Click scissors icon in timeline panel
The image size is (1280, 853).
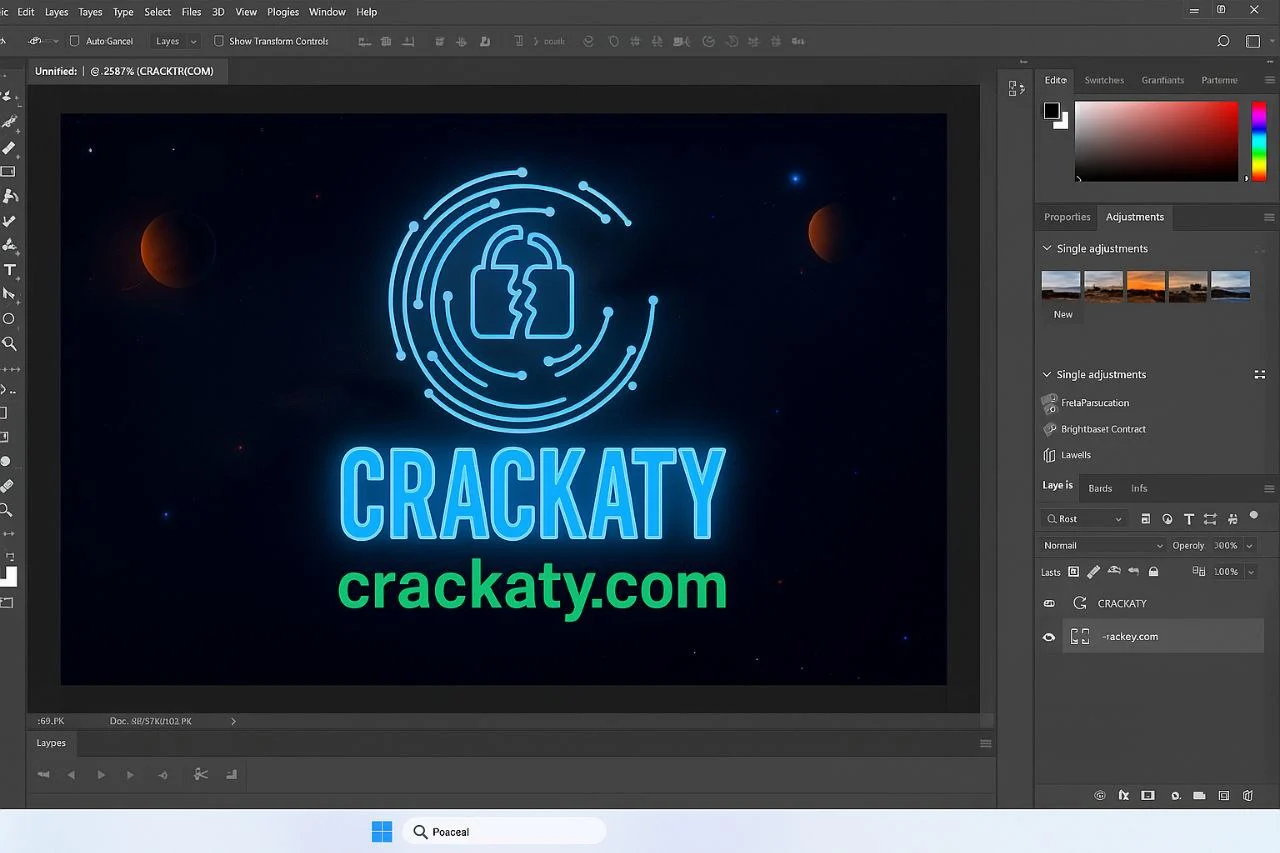201,774
